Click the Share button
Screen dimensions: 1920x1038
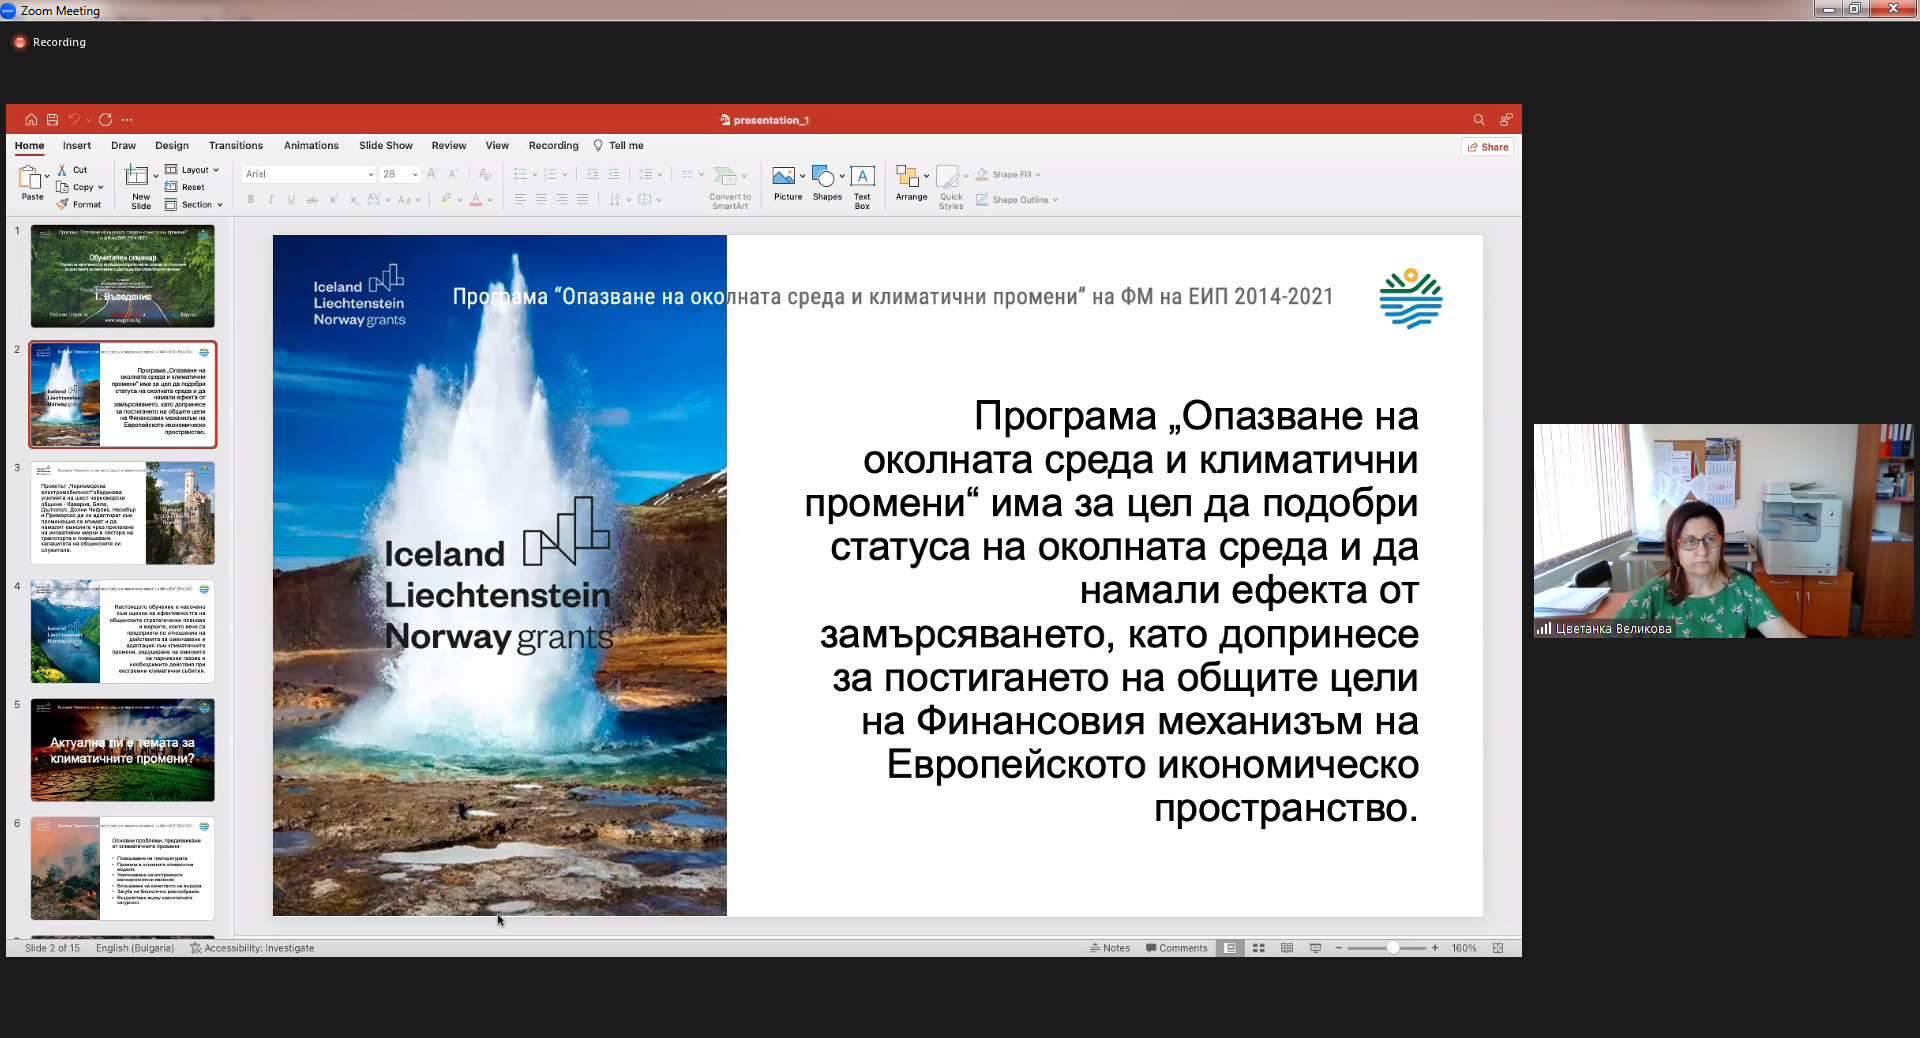1488,147
